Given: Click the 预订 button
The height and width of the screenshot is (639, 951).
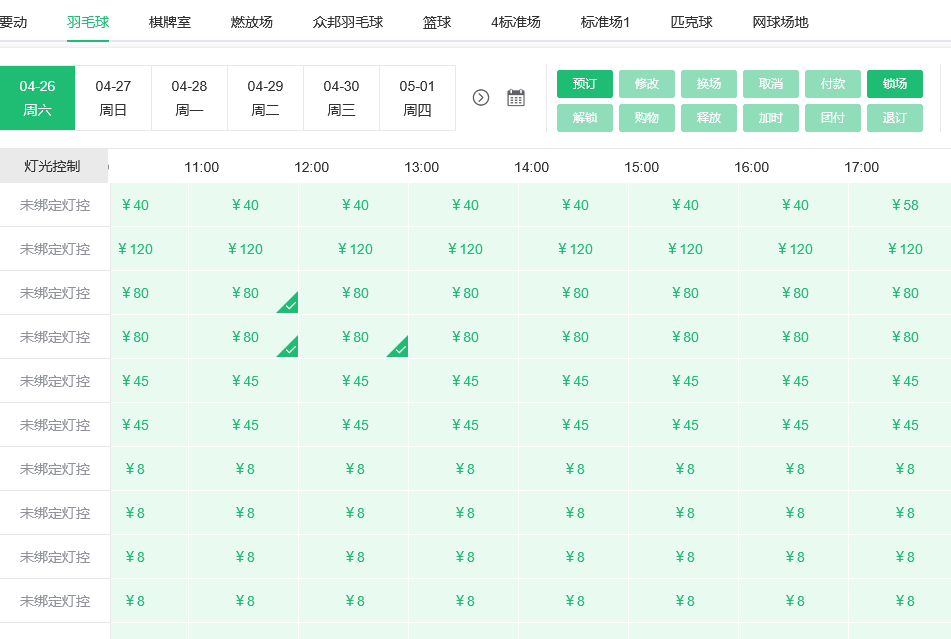Looking at the screenshot, I should (585, 84).
